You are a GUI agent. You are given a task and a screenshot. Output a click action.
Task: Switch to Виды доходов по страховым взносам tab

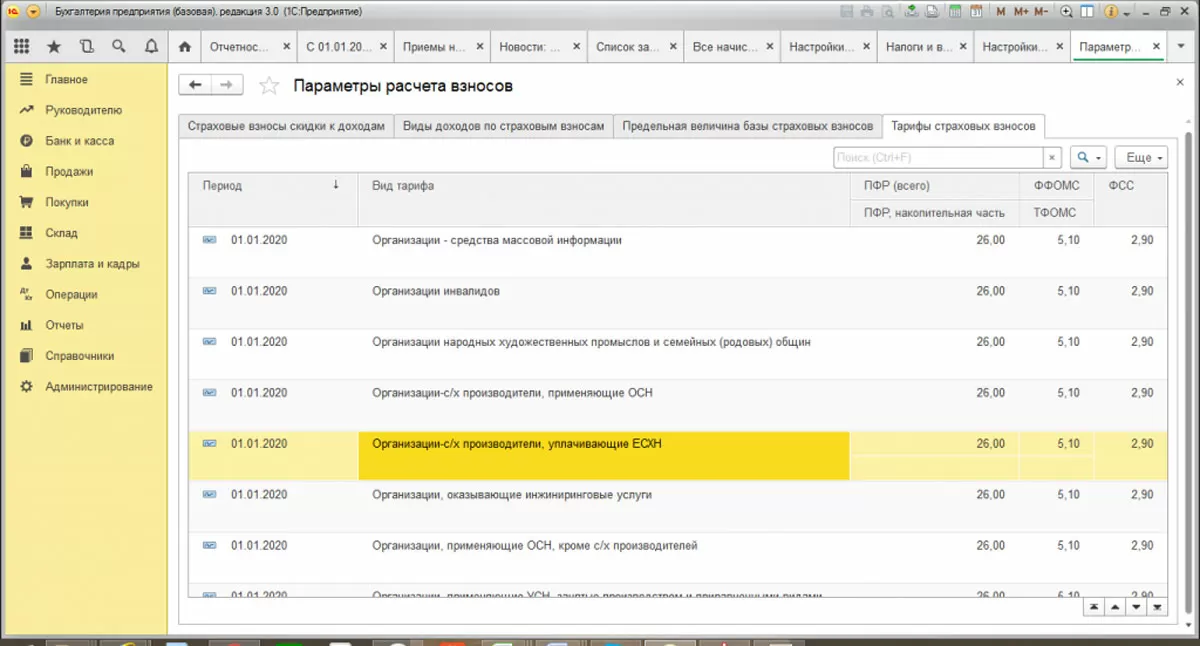504,127
